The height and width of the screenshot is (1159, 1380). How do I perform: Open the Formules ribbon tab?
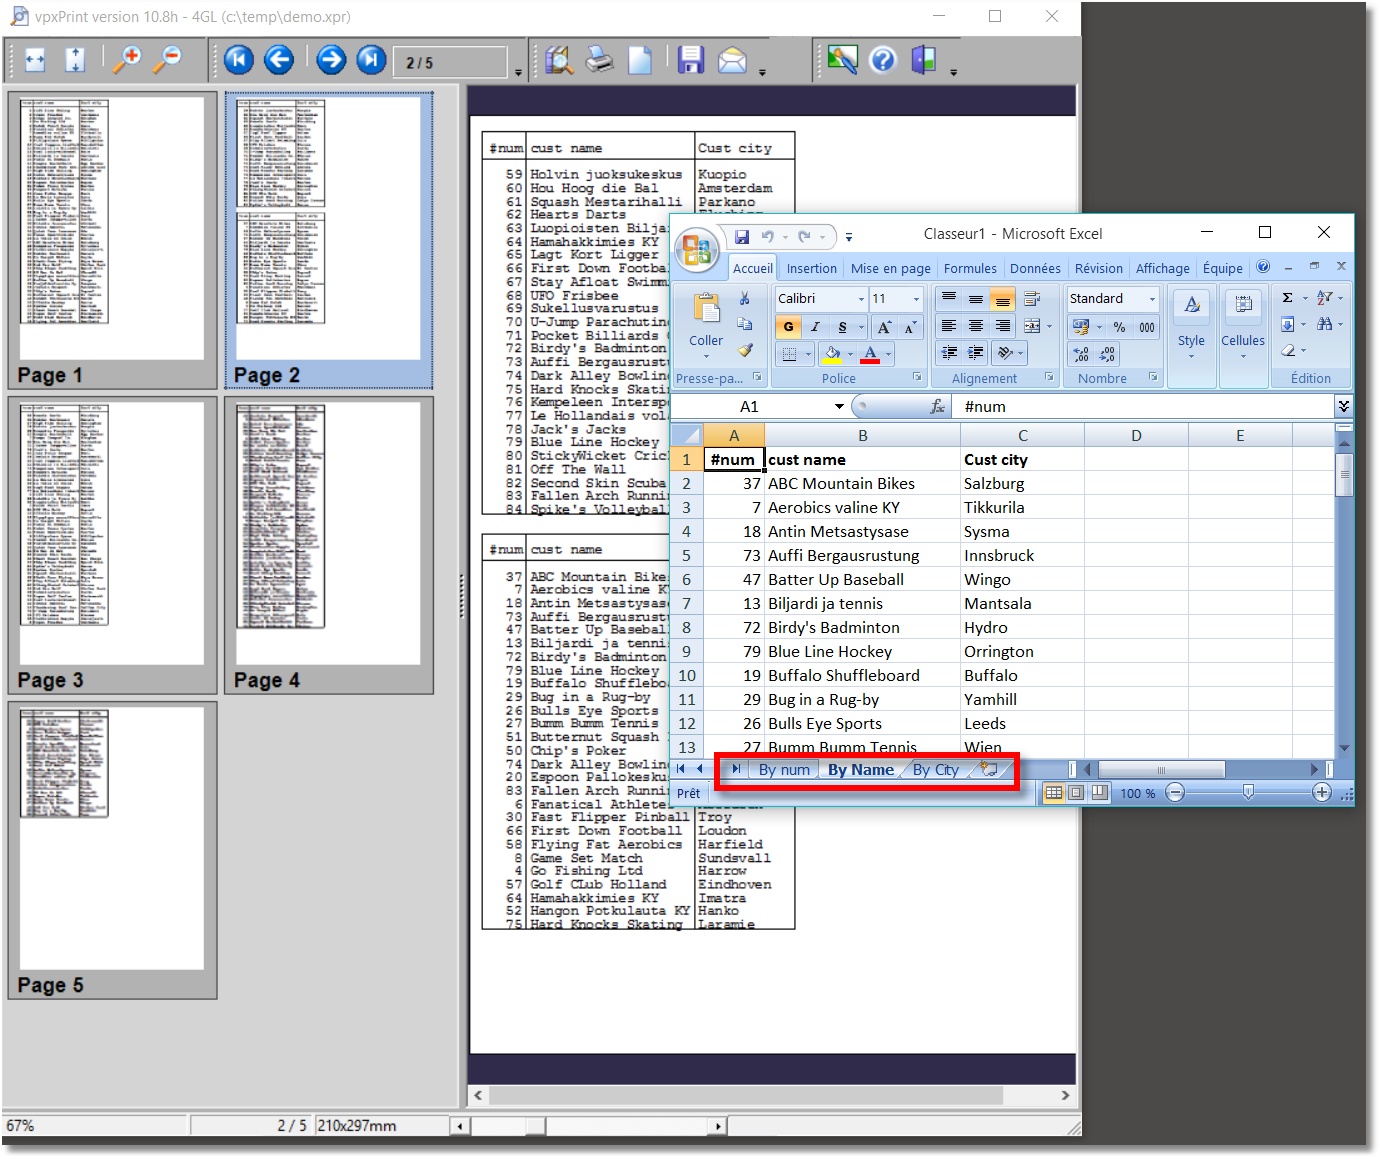pos(970,268)
